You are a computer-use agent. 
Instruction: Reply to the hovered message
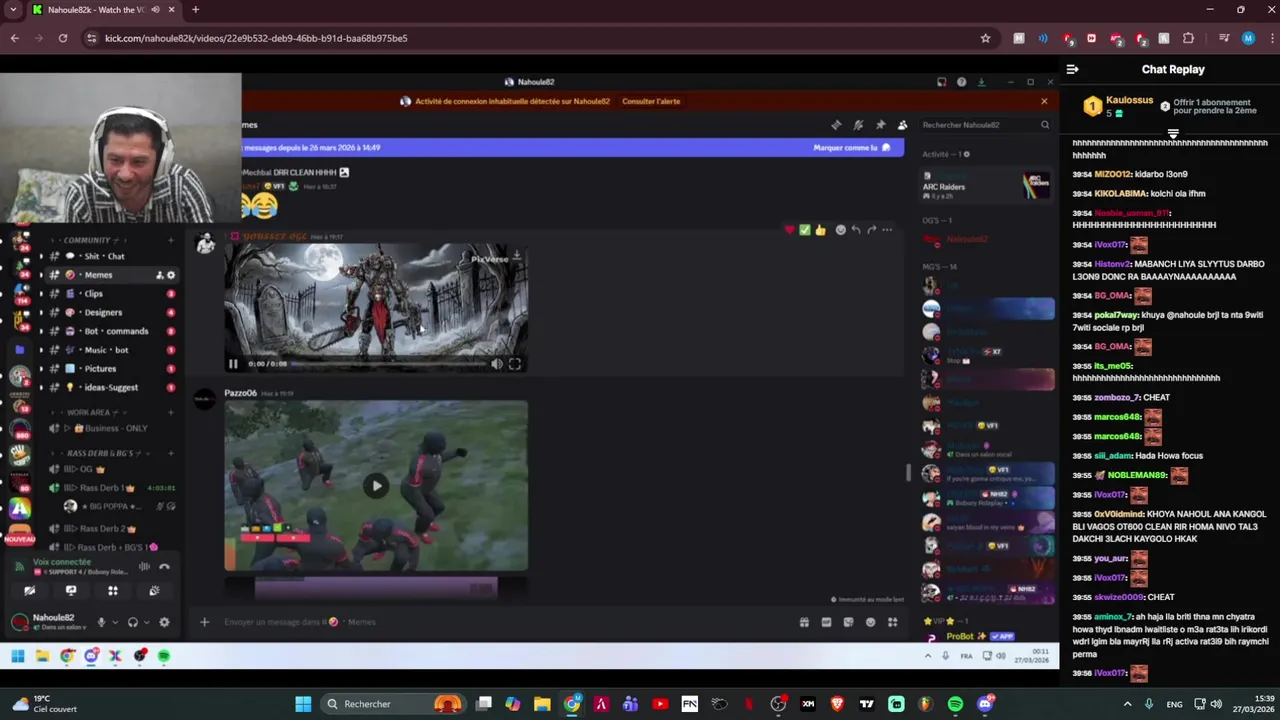[x=855, y=230]
